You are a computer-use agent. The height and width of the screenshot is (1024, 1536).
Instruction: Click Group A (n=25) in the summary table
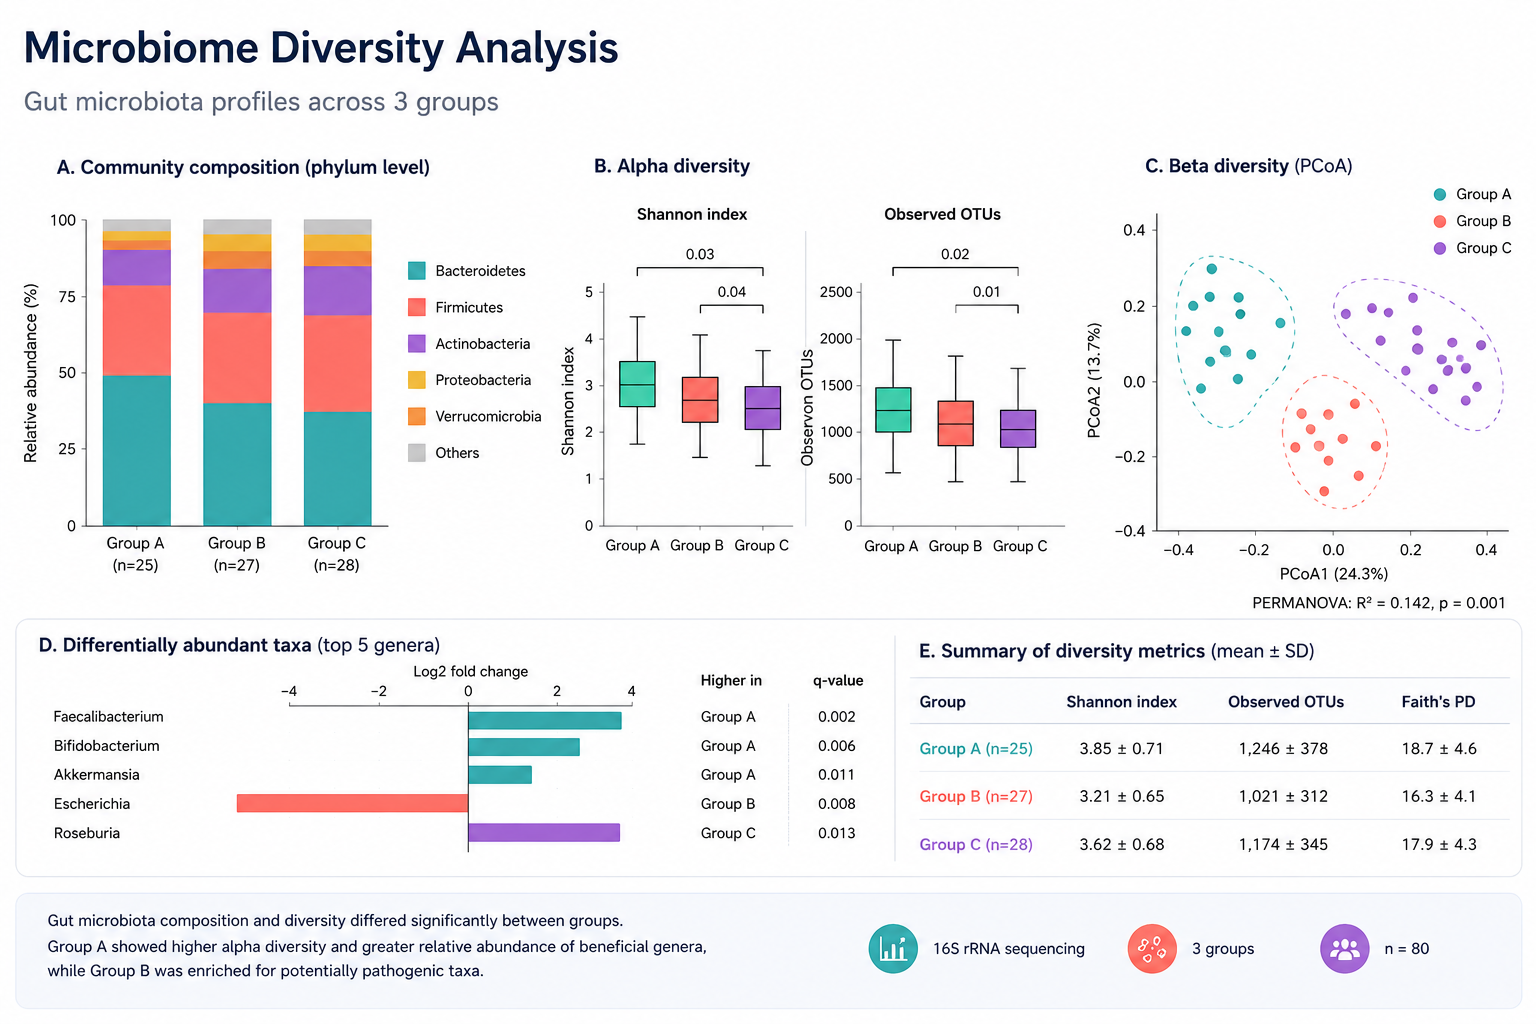pyautogui.click(x=976, y=749)
